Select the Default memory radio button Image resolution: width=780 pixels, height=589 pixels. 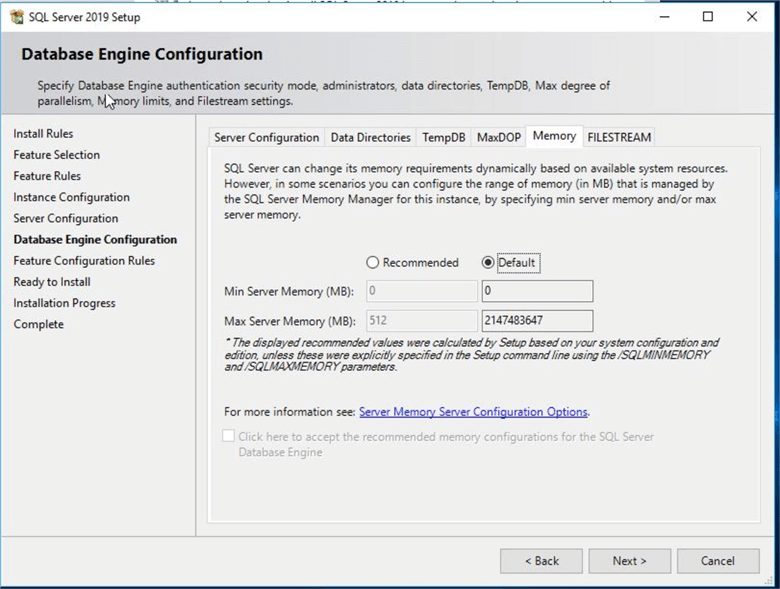tap(488, 263)
